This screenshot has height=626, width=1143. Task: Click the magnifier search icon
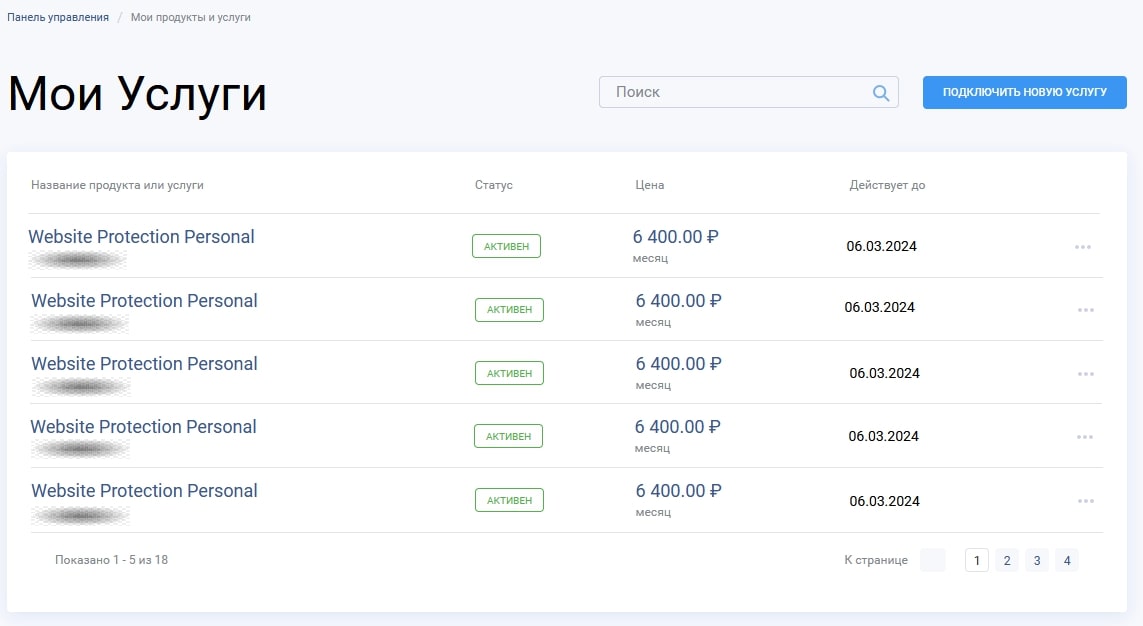click(881, 93)
